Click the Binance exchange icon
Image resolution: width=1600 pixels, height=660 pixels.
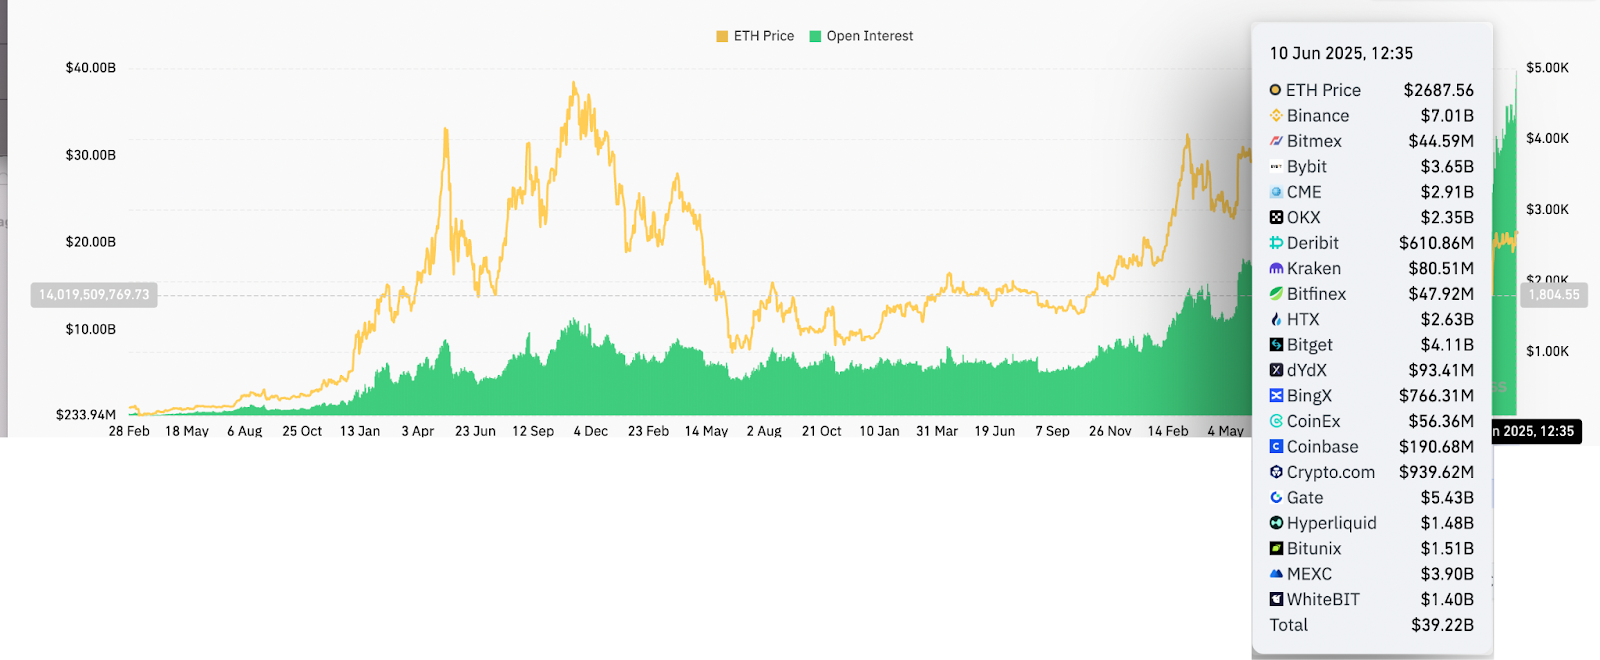click(x=1276, y=116)
